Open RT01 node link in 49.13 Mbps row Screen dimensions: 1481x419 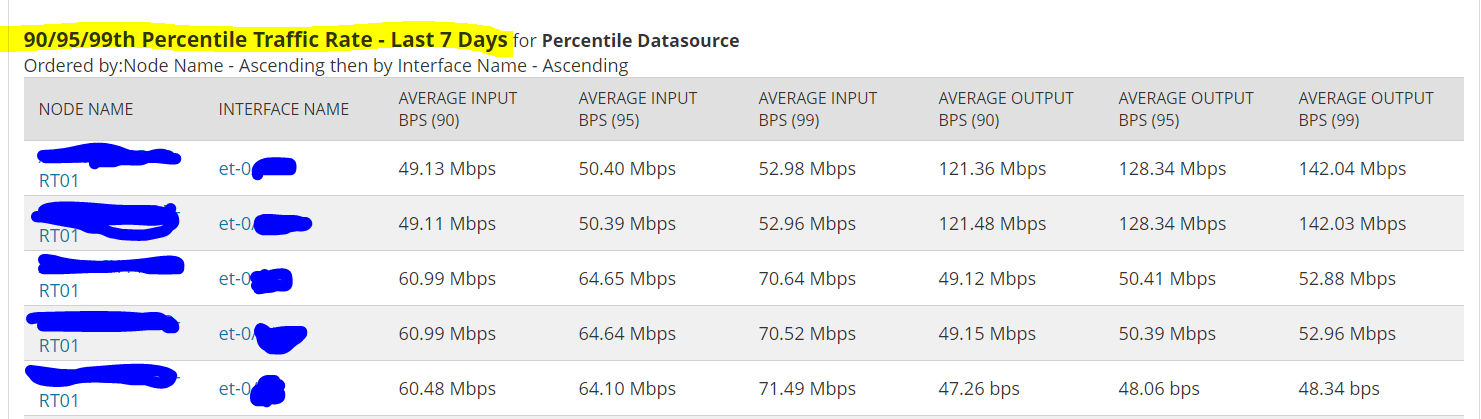(59, 181)
